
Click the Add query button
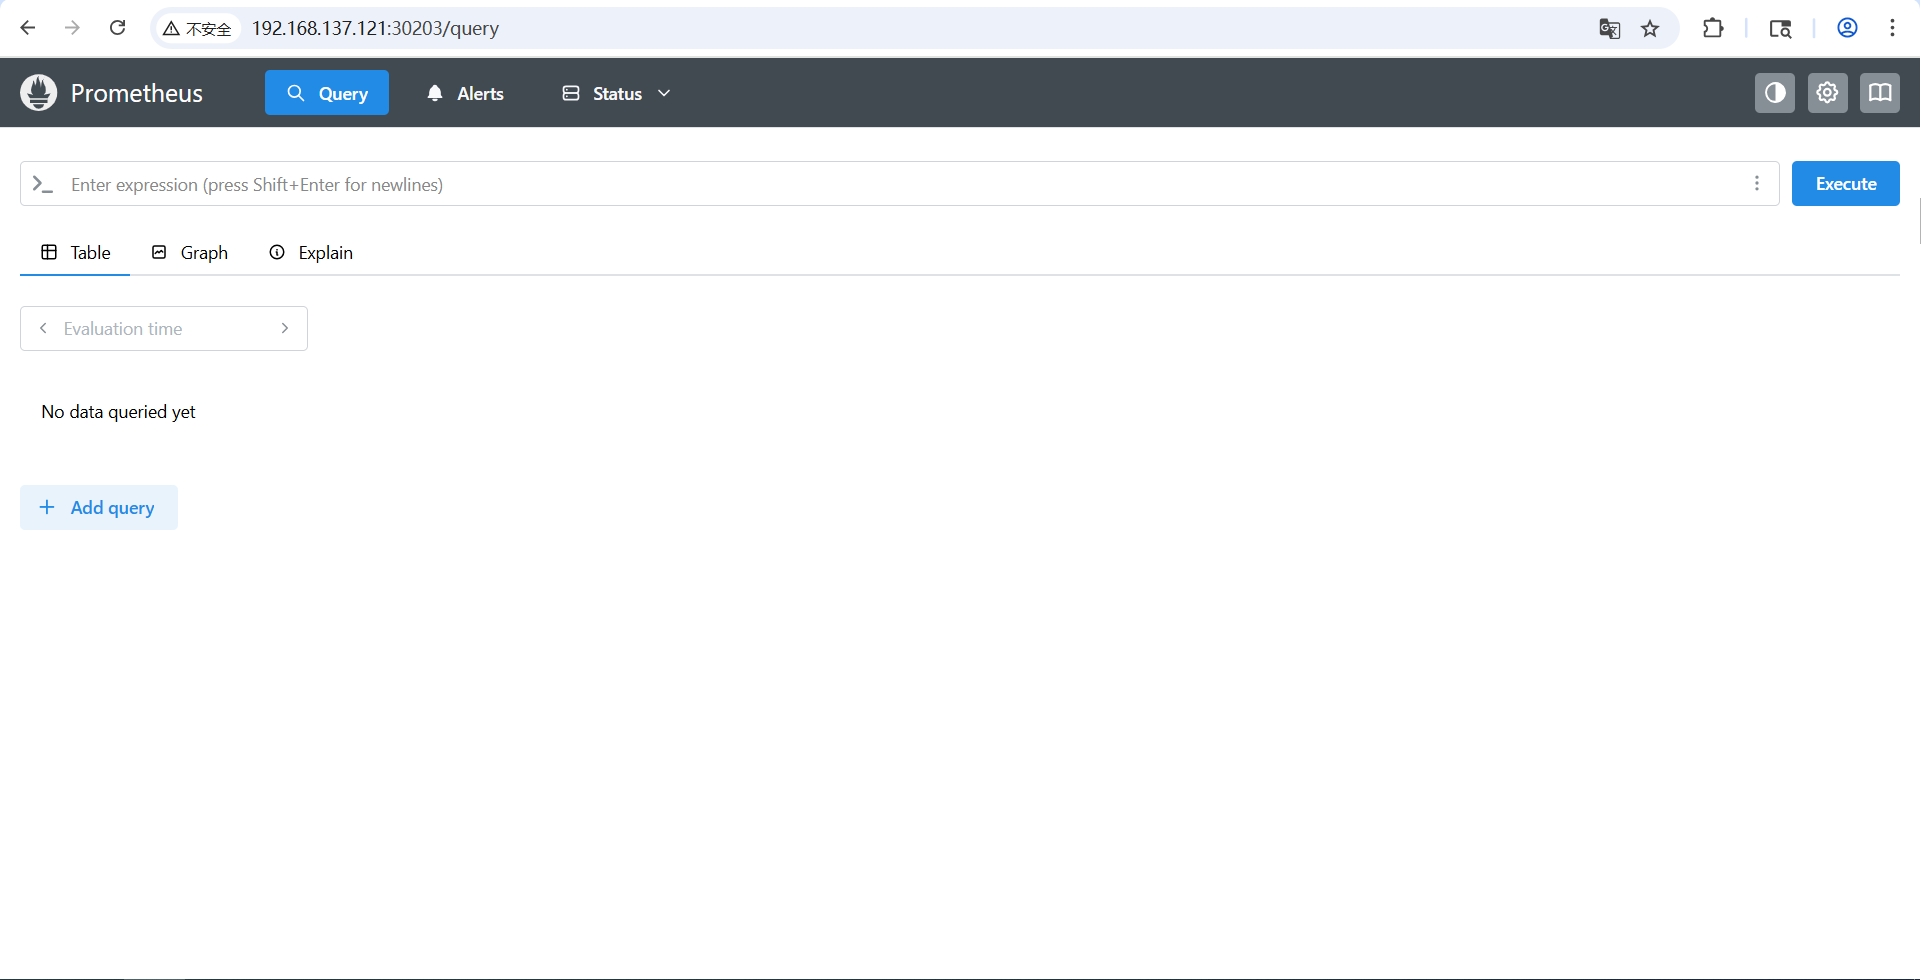[x=99, y=508]
